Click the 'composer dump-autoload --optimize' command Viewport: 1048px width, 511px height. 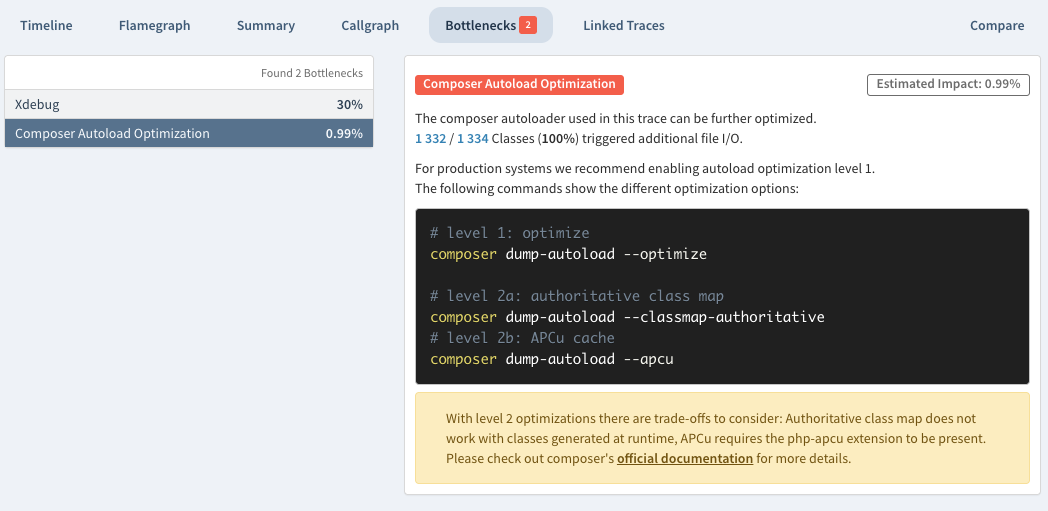pyautogui.click(x=568, y=254)
